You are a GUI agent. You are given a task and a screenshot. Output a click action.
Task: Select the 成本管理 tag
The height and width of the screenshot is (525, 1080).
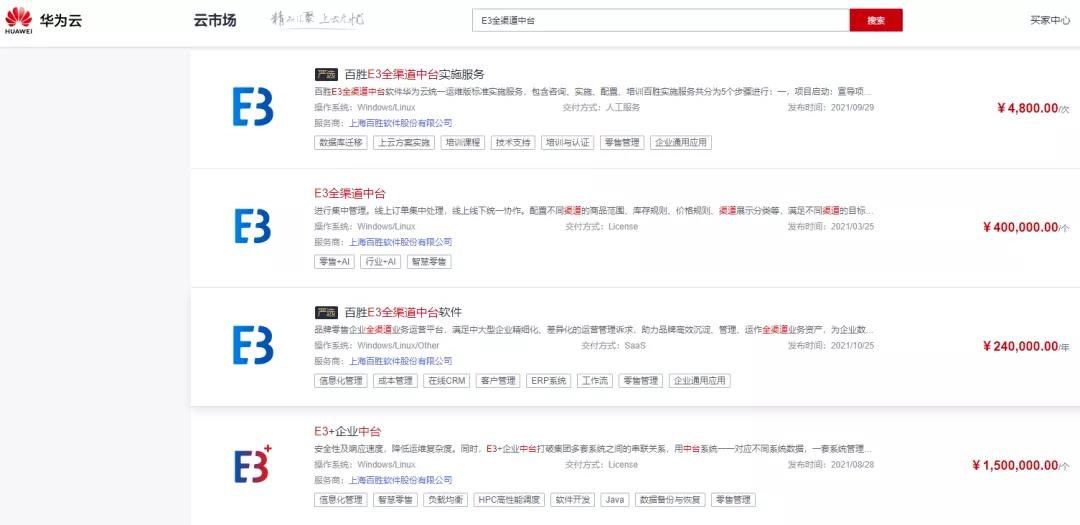pos(395,380)
